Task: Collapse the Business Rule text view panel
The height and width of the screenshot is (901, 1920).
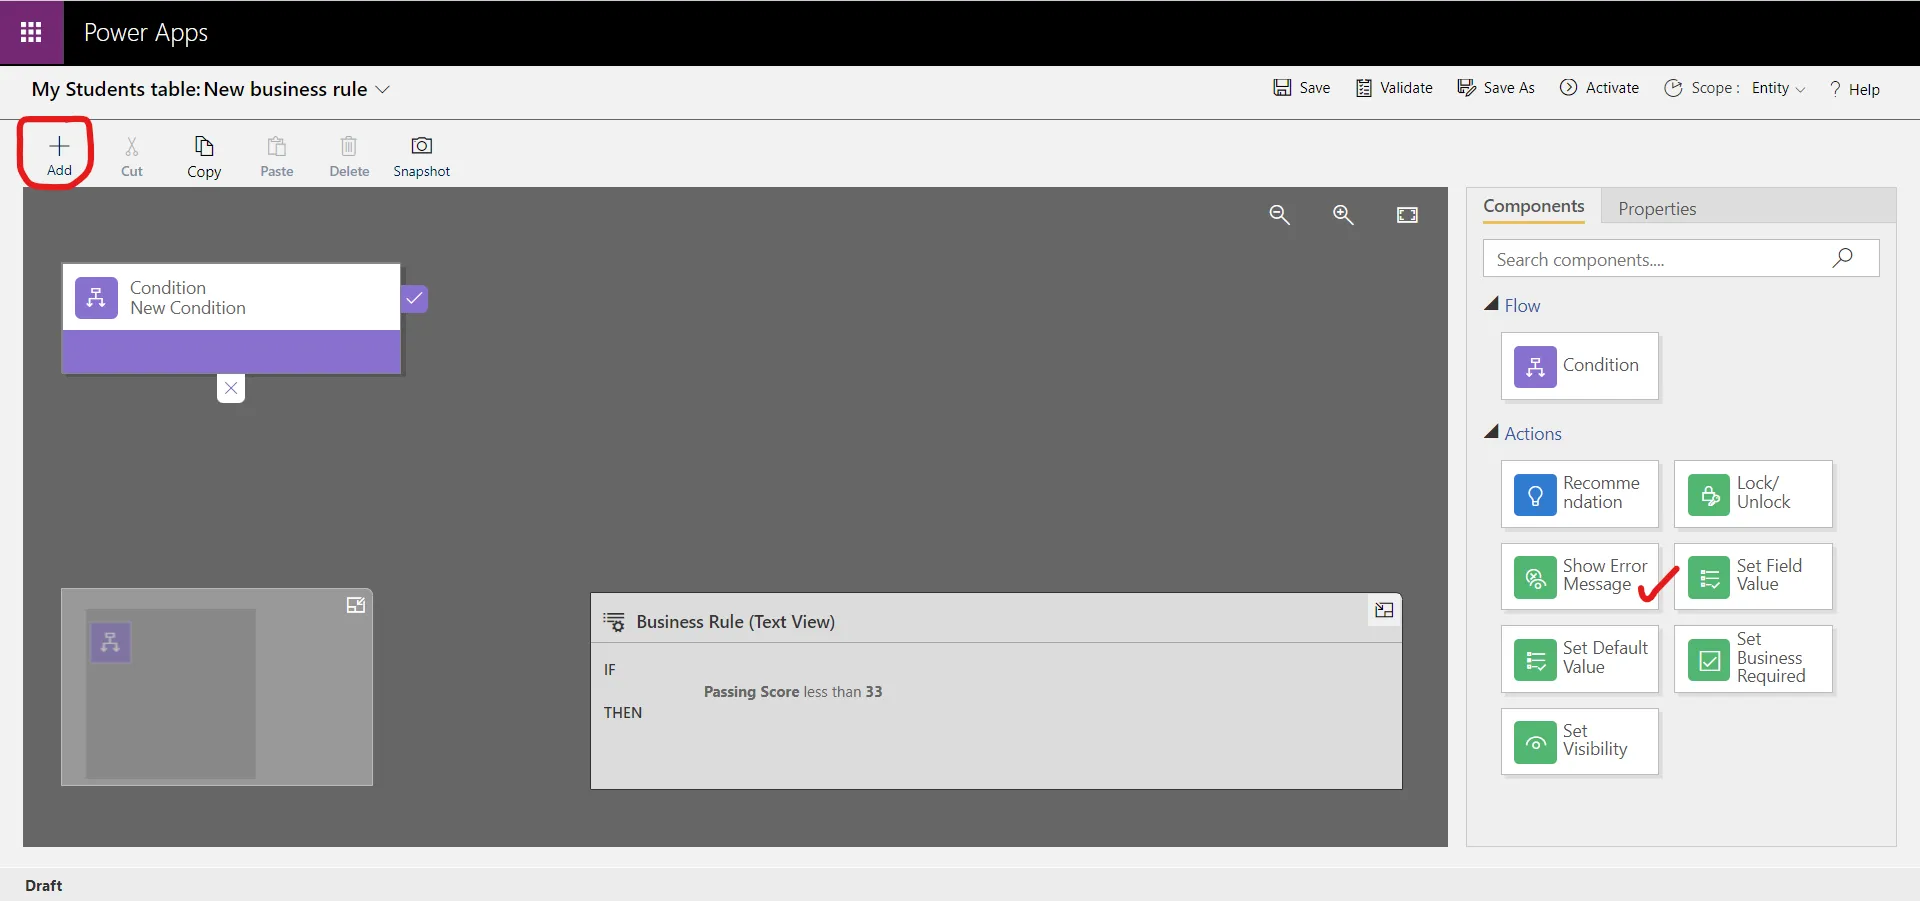Action: [1384, 610]
